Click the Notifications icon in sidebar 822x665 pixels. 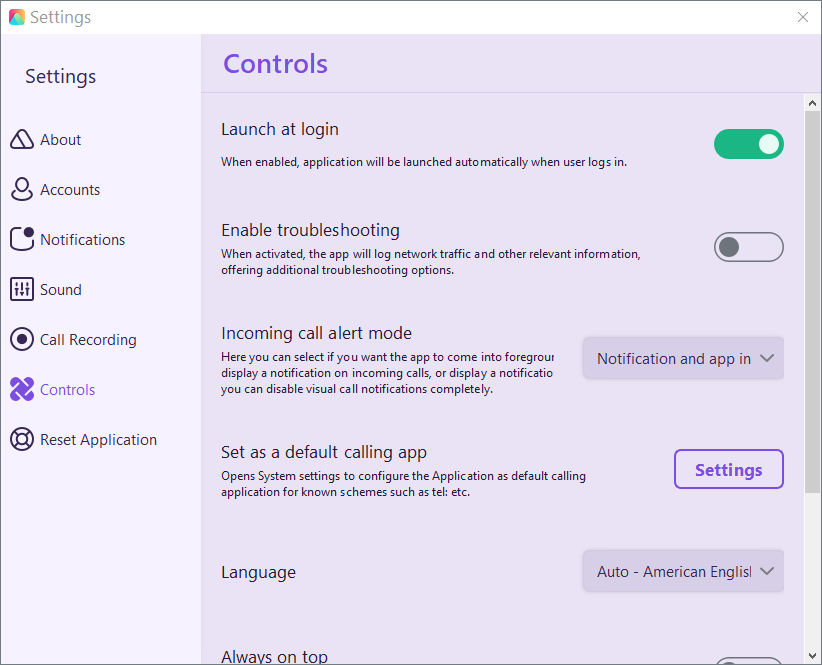(22, 240)
